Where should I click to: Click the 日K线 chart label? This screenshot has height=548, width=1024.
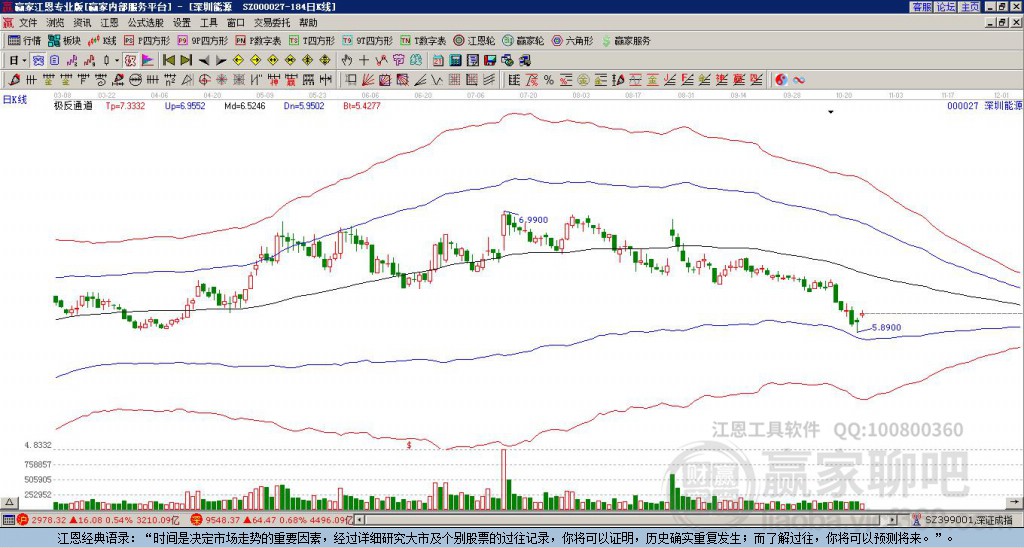coord(14,99)
